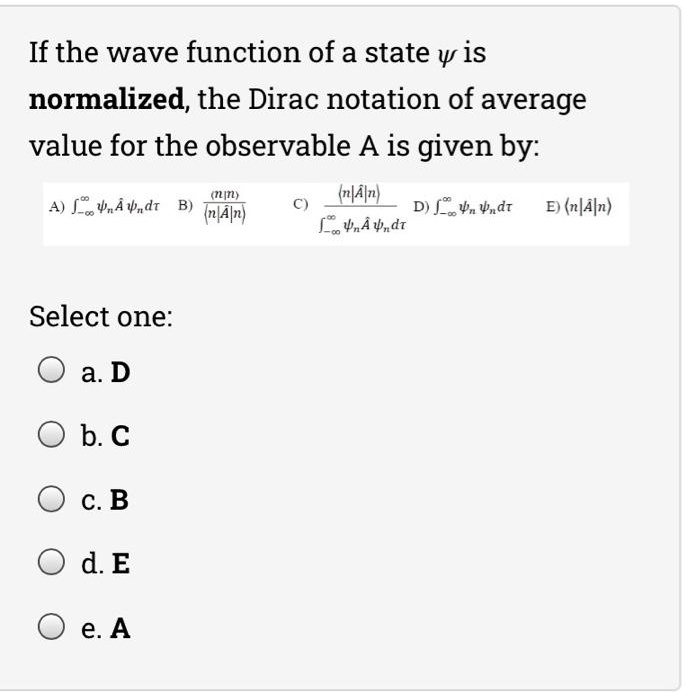Click formula C fraction with integral denominator
Image resolution: width=685 pixels, height=693 pixels.
click(357, 208)
